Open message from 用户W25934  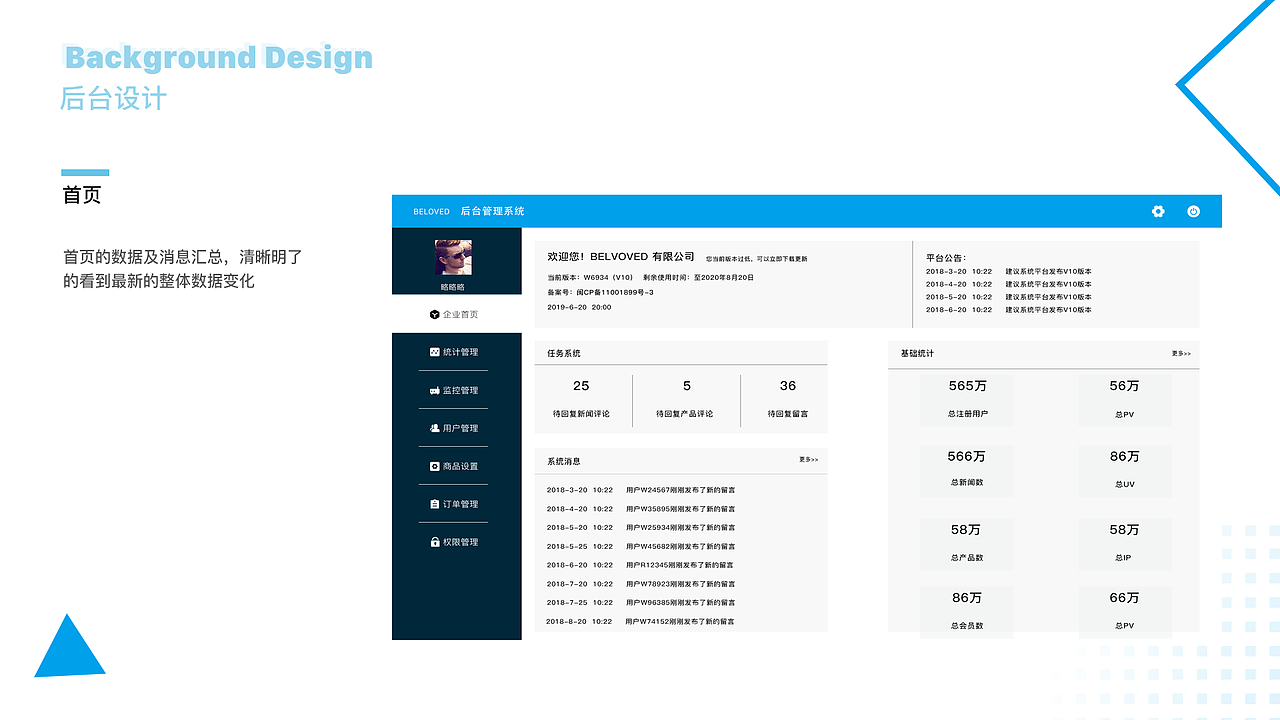pyautogui.click(x=640, y=528)
